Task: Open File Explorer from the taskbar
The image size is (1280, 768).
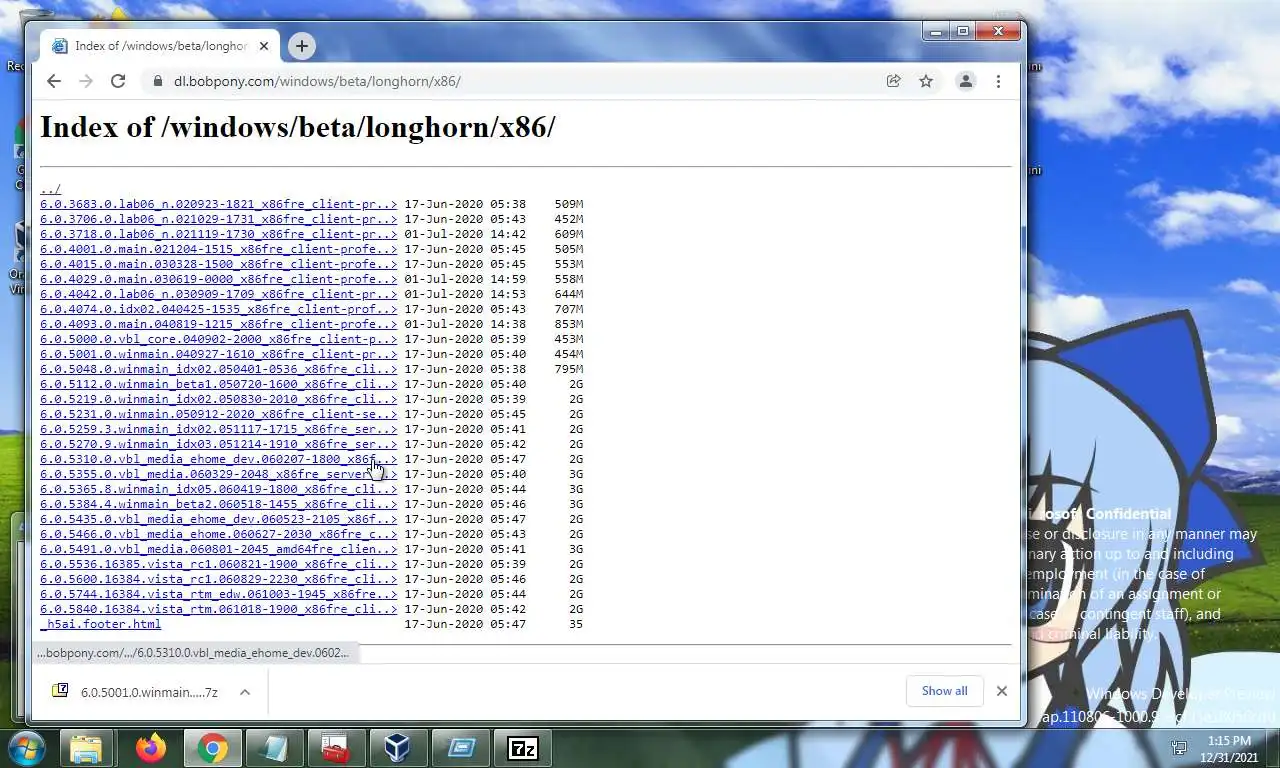Action: point(86,748)
